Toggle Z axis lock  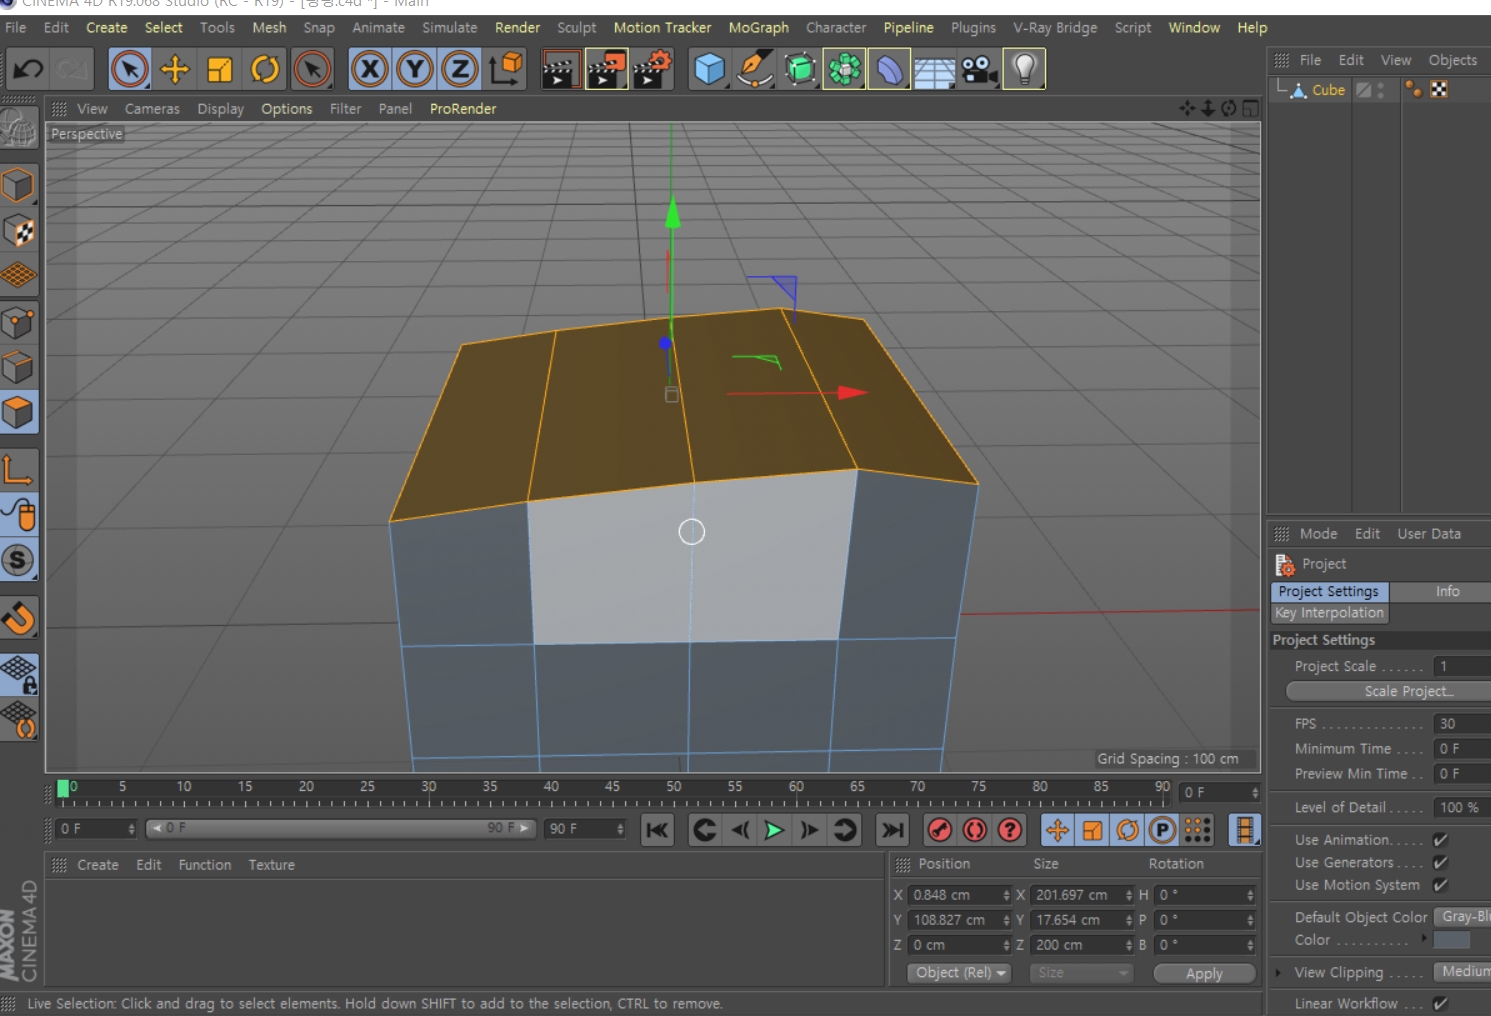[x=460, y=69]
